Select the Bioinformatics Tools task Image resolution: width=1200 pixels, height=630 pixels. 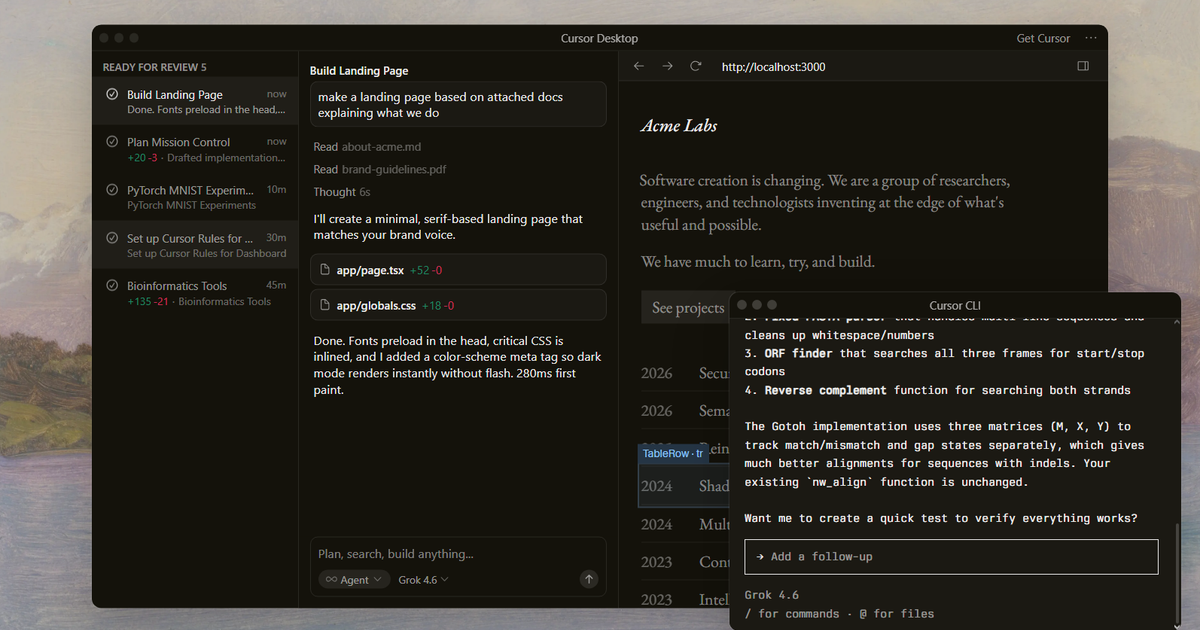point(195,294)
